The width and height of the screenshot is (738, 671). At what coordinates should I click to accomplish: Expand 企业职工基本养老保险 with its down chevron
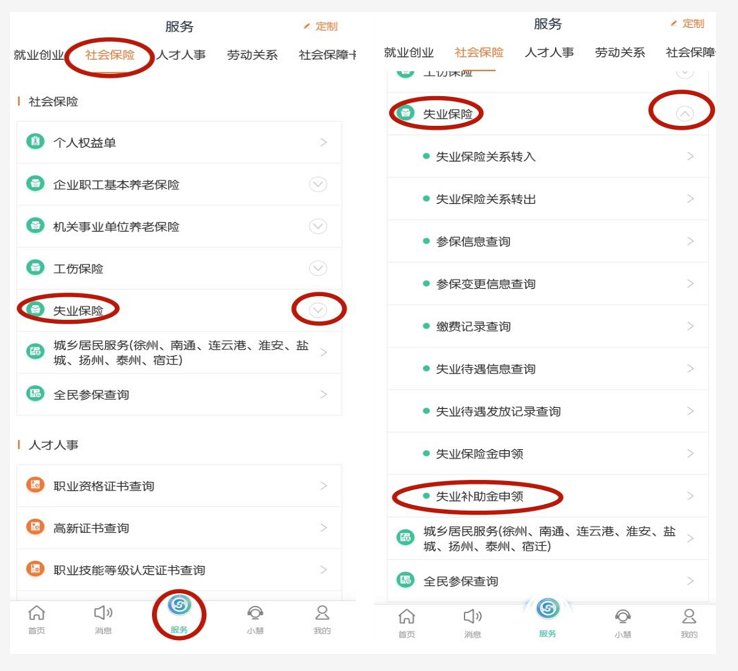pyautogui.click(x=318, y=184)
